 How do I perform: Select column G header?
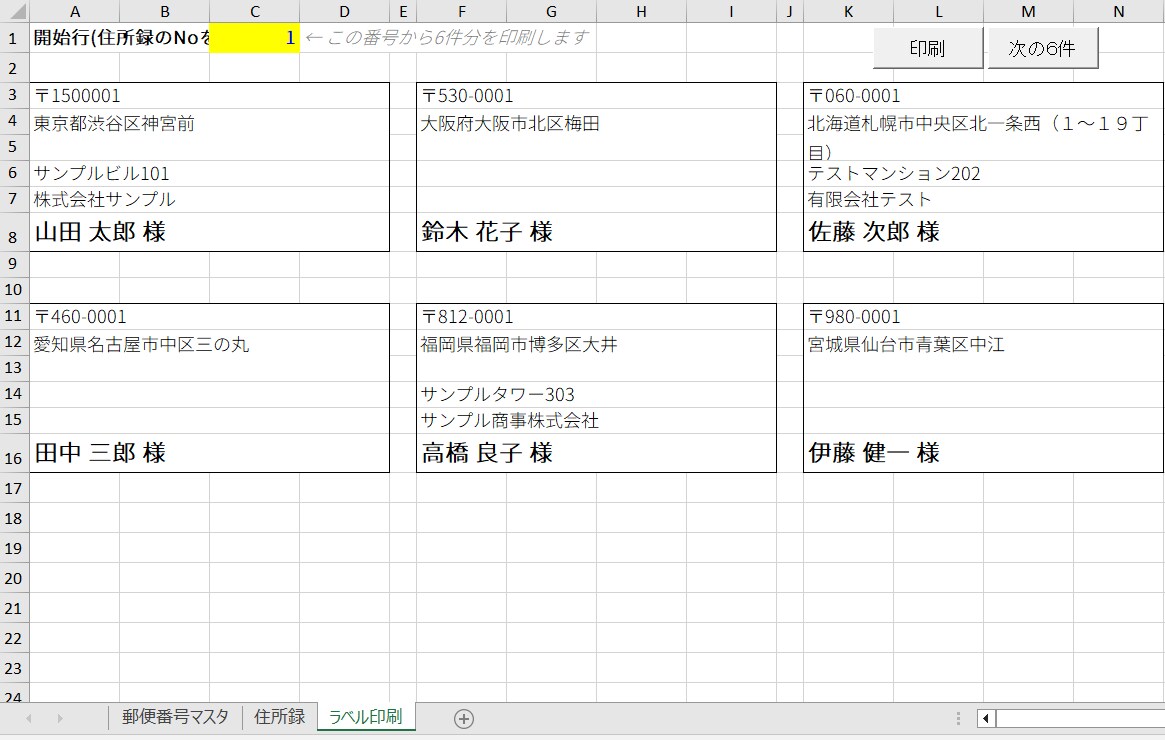tap(551, 11)
